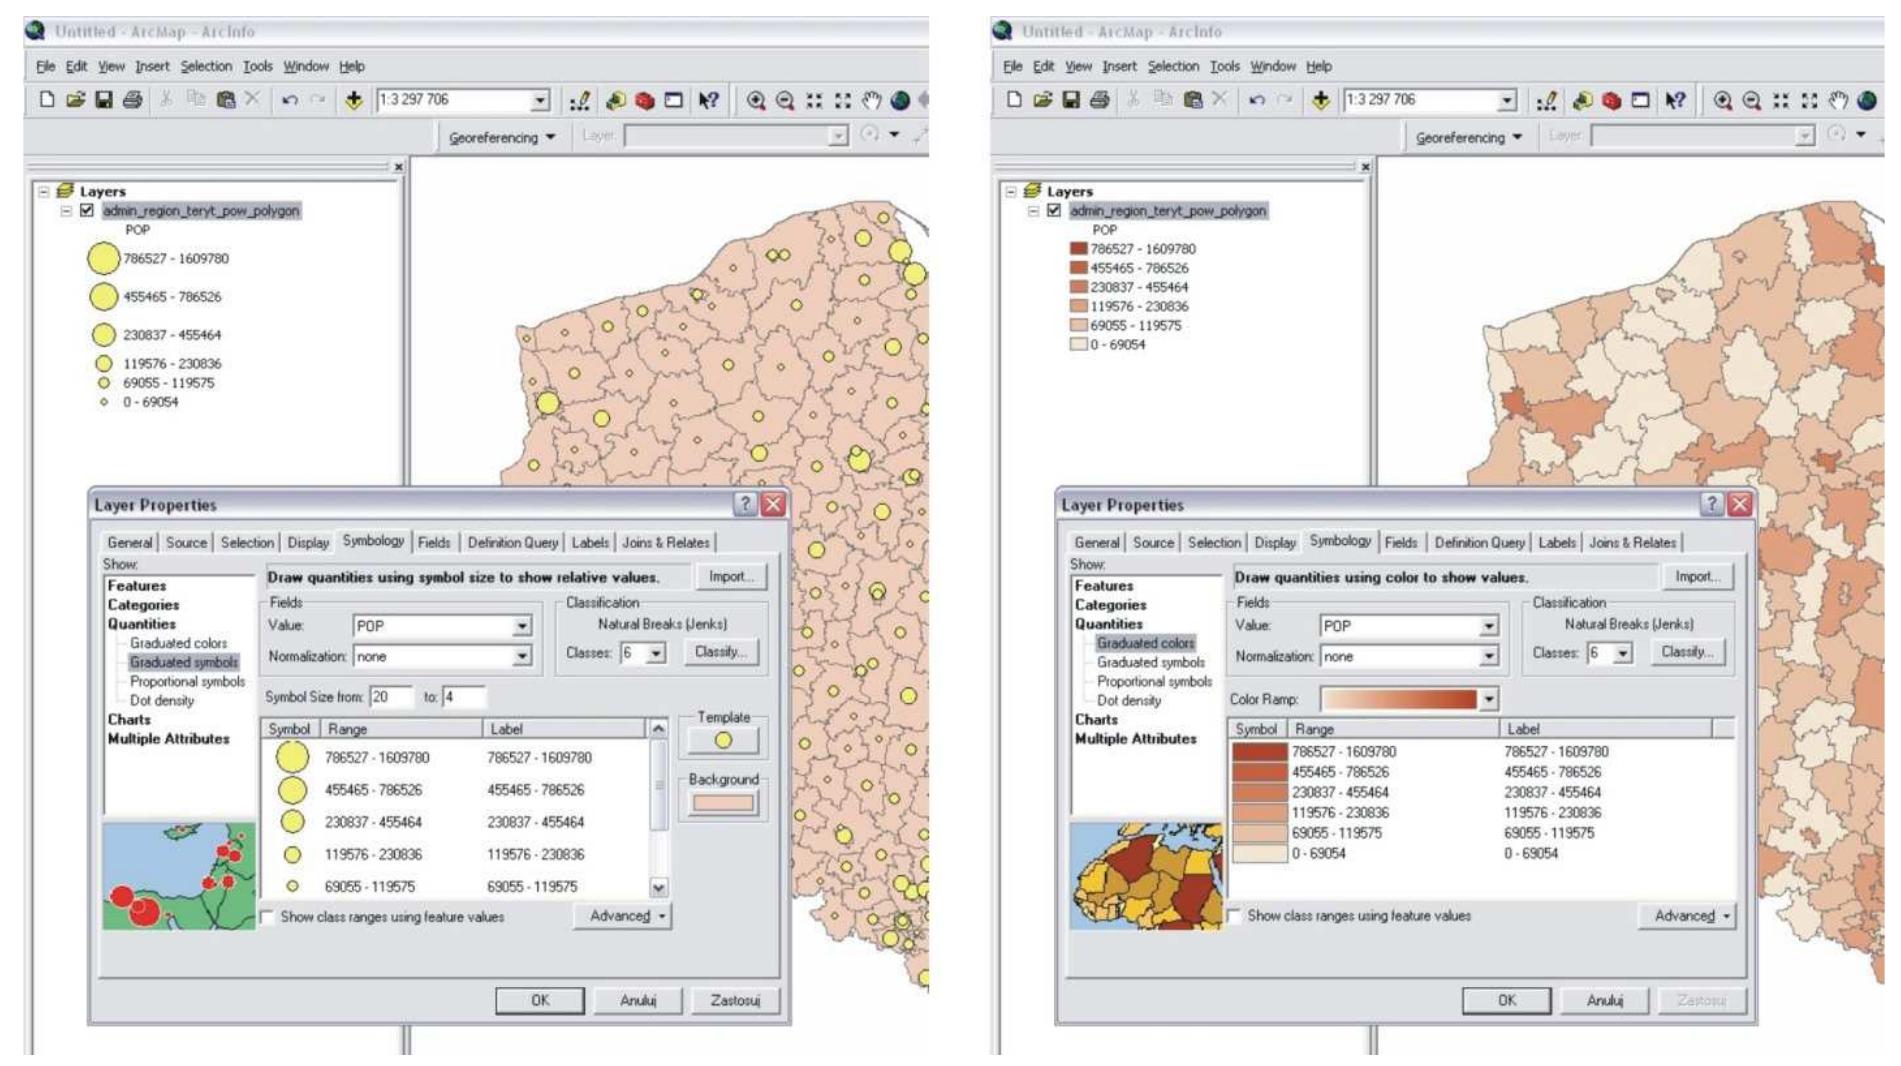Open the Editor toolbar pencil icon
1901x1066 pixels.
point(582,100)
